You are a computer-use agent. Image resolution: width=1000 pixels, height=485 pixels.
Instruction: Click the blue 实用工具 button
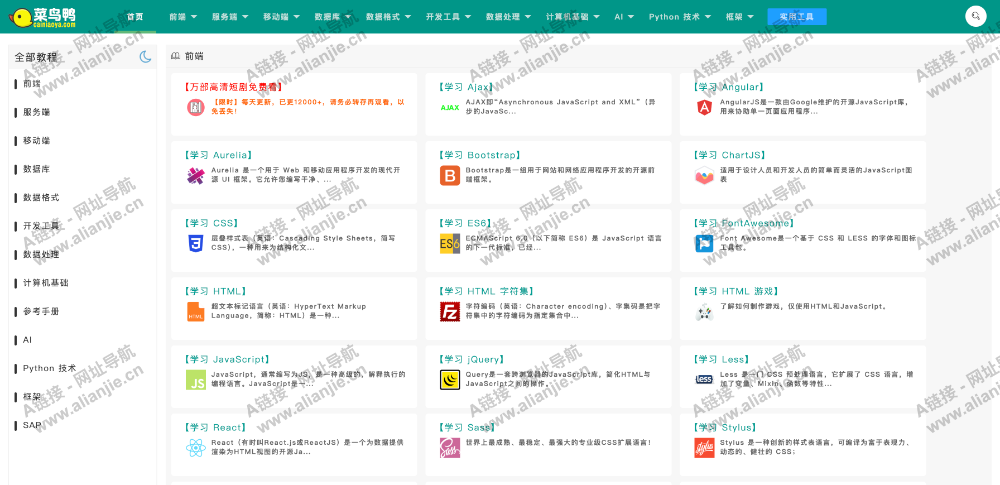[x=797, y=17]
